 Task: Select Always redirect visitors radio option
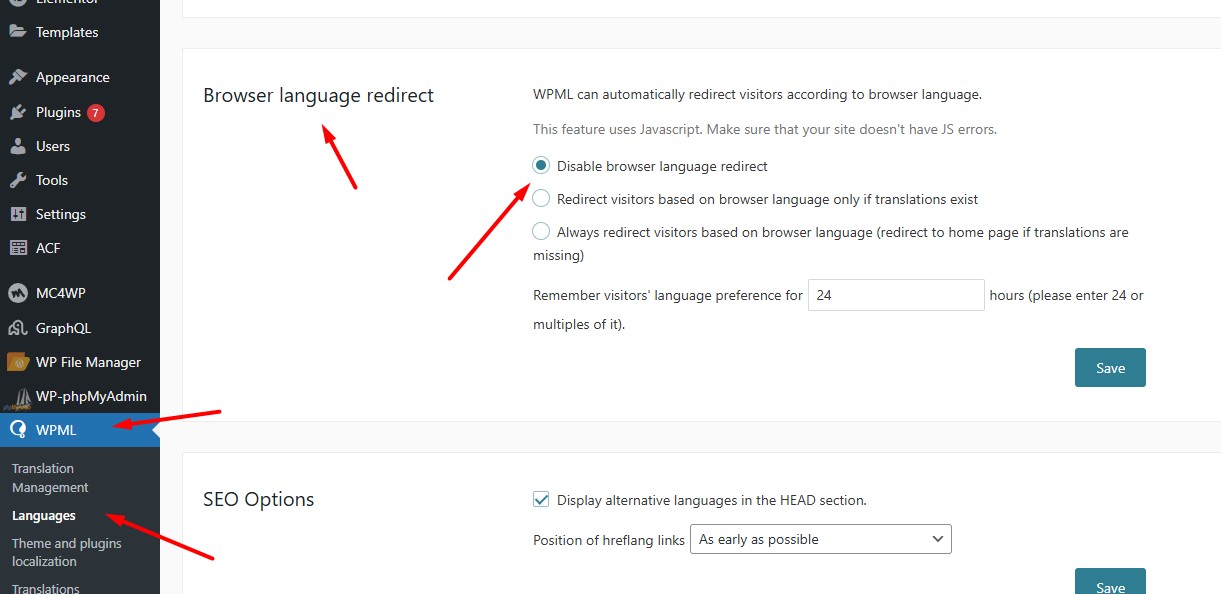point(541,231)
